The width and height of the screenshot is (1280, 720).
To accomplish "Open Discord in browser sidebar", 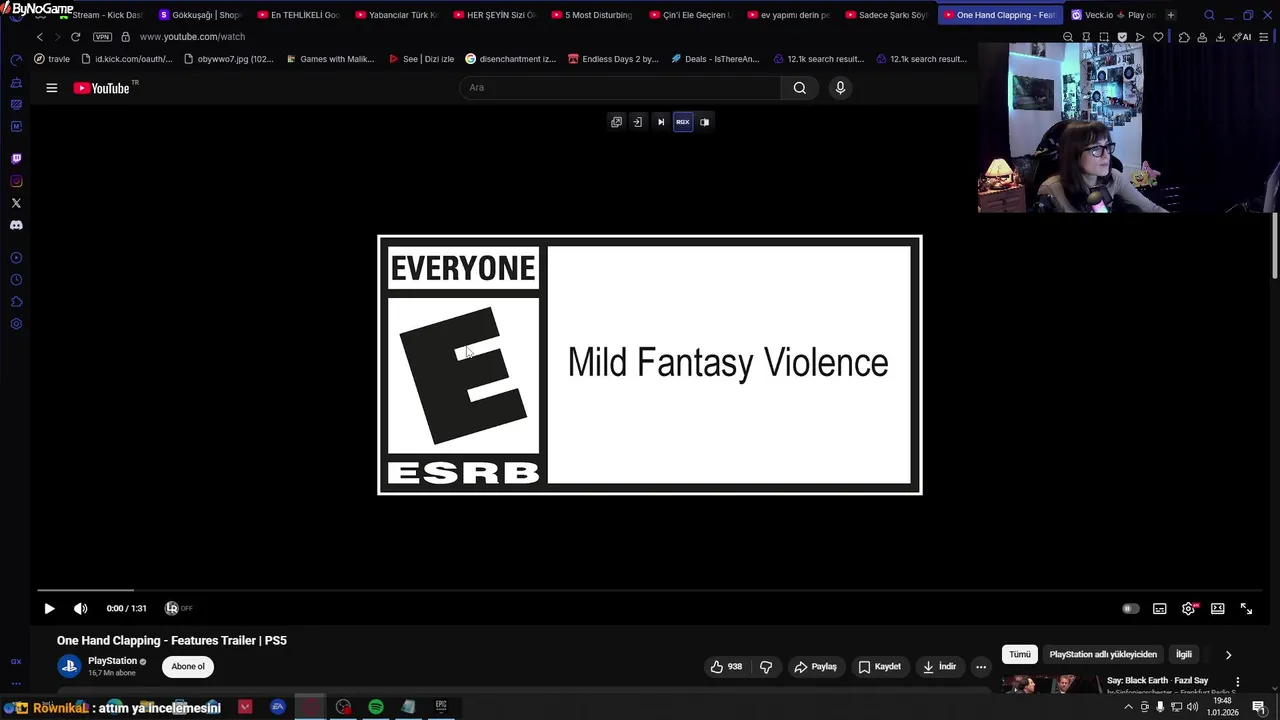I will click(16, 225).
